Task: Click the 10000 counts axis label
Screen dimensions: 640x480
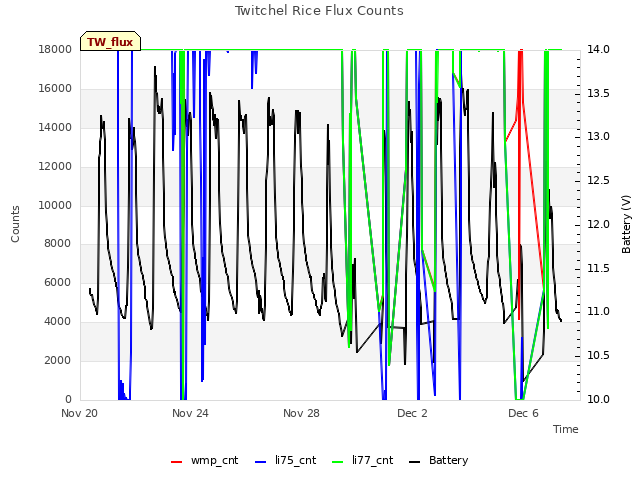Action: (55, 205)
